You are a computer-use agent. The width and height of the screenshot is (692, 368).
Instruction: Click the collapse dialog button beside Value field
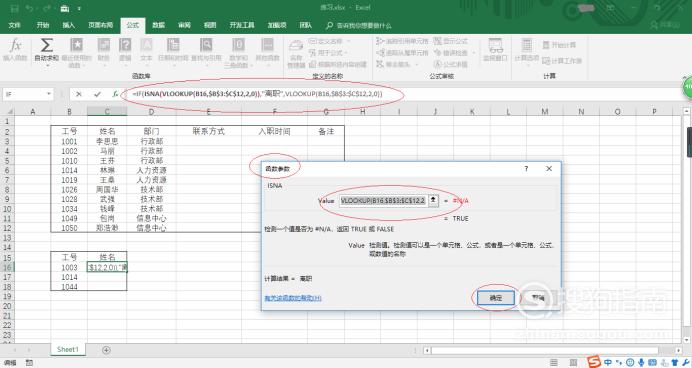pos(433,201)
